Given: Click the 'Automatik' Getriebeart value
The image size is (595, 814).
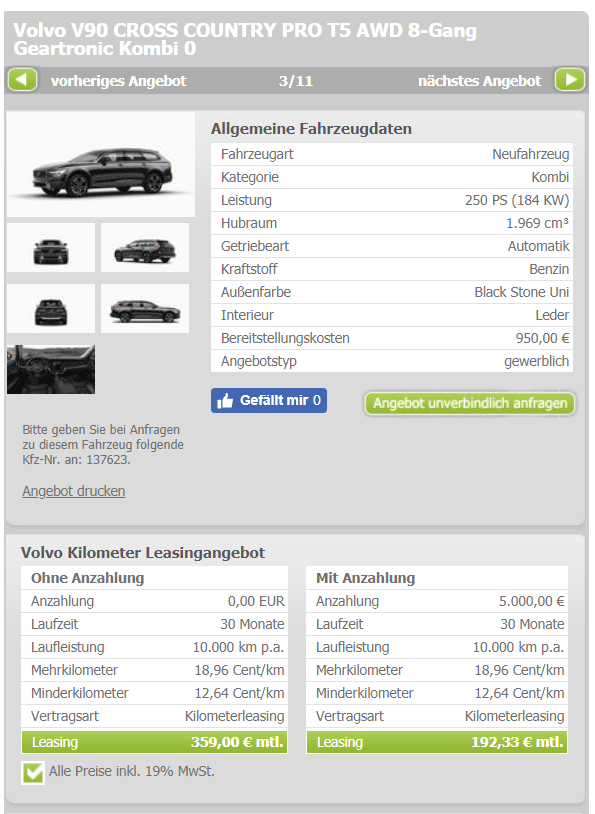Looking at the screenshot, I should 538,246.
